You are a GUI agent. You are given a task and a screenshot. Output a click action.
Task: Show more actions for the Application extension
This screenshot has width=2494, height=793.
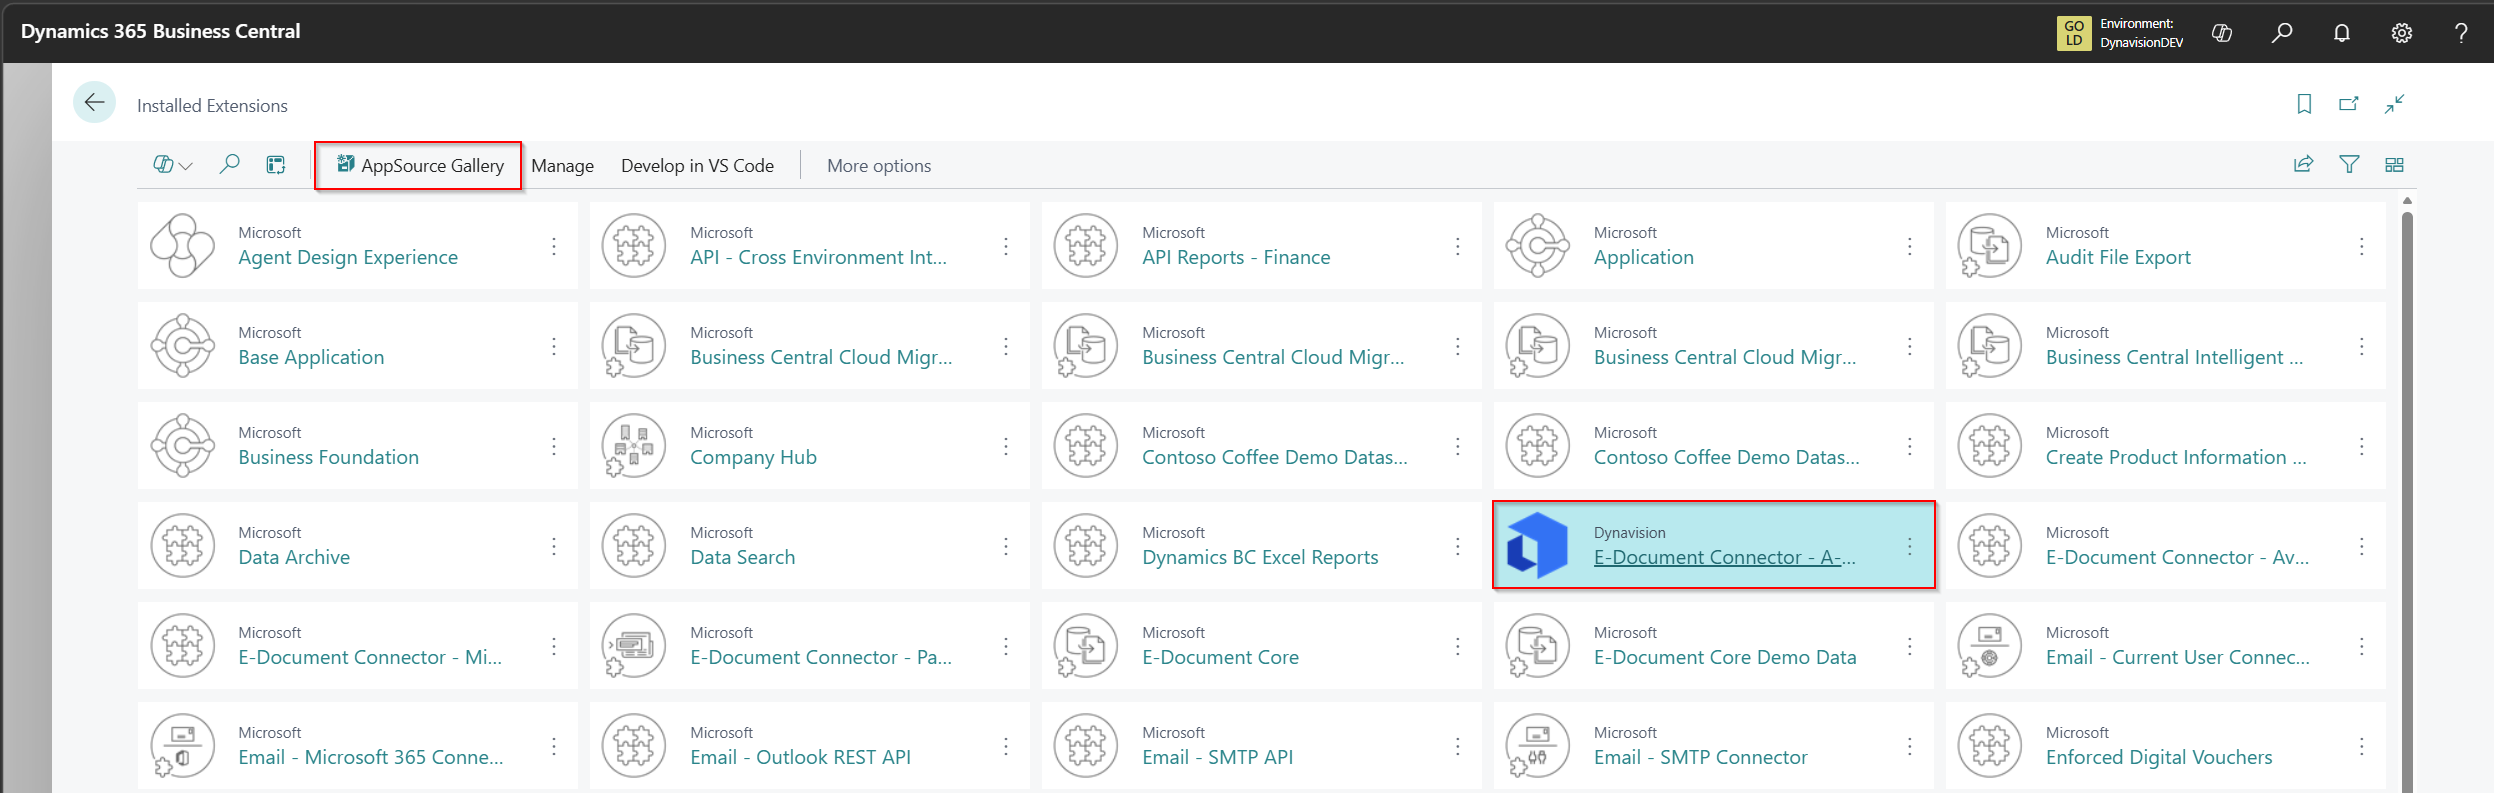point(1910,246)
